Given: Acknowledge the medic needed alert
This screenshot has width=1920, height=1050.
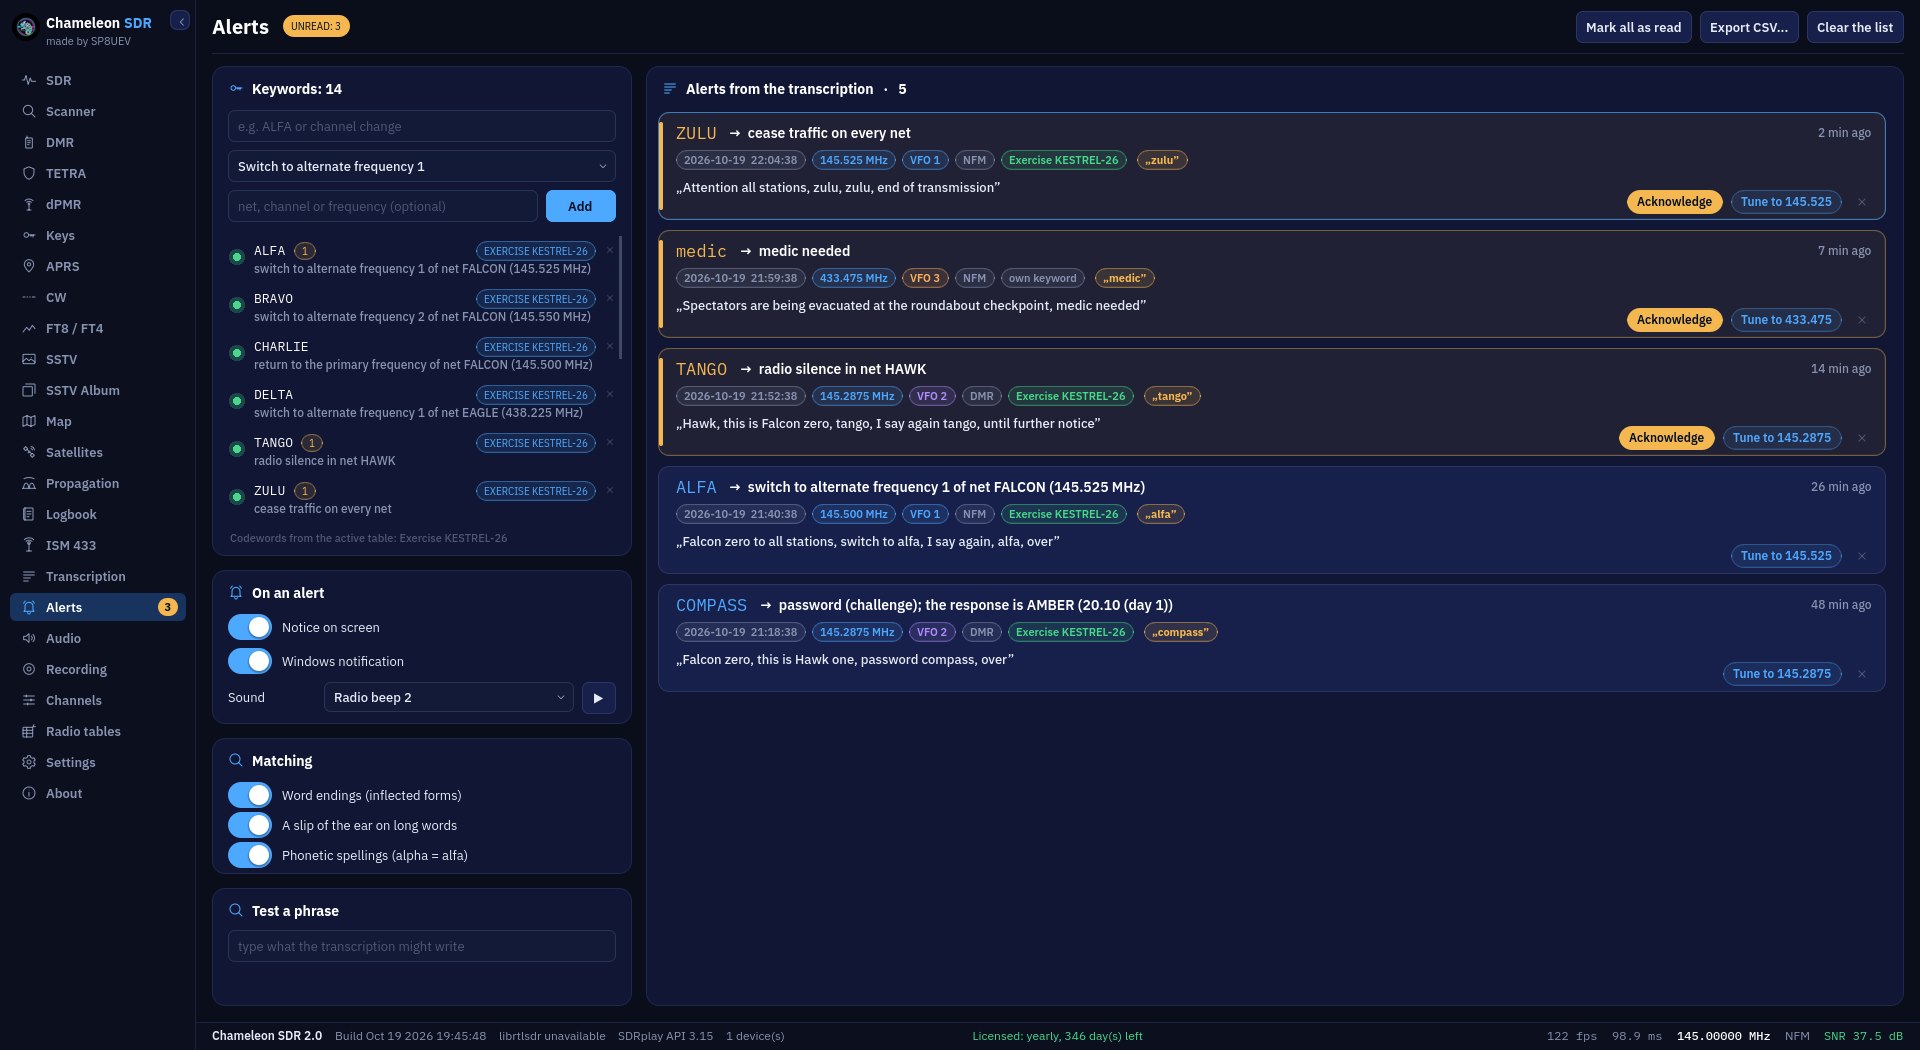Looking at the screenshot, I should [x=1674, y=320].
